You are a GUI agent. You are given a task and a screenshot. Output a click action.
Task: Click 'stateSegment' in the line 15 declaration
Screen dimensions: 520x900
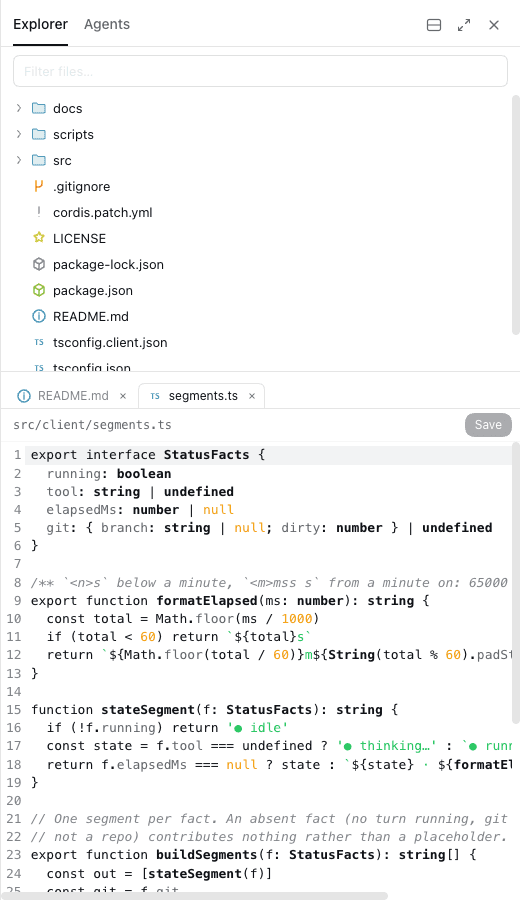tap(148, 709)
